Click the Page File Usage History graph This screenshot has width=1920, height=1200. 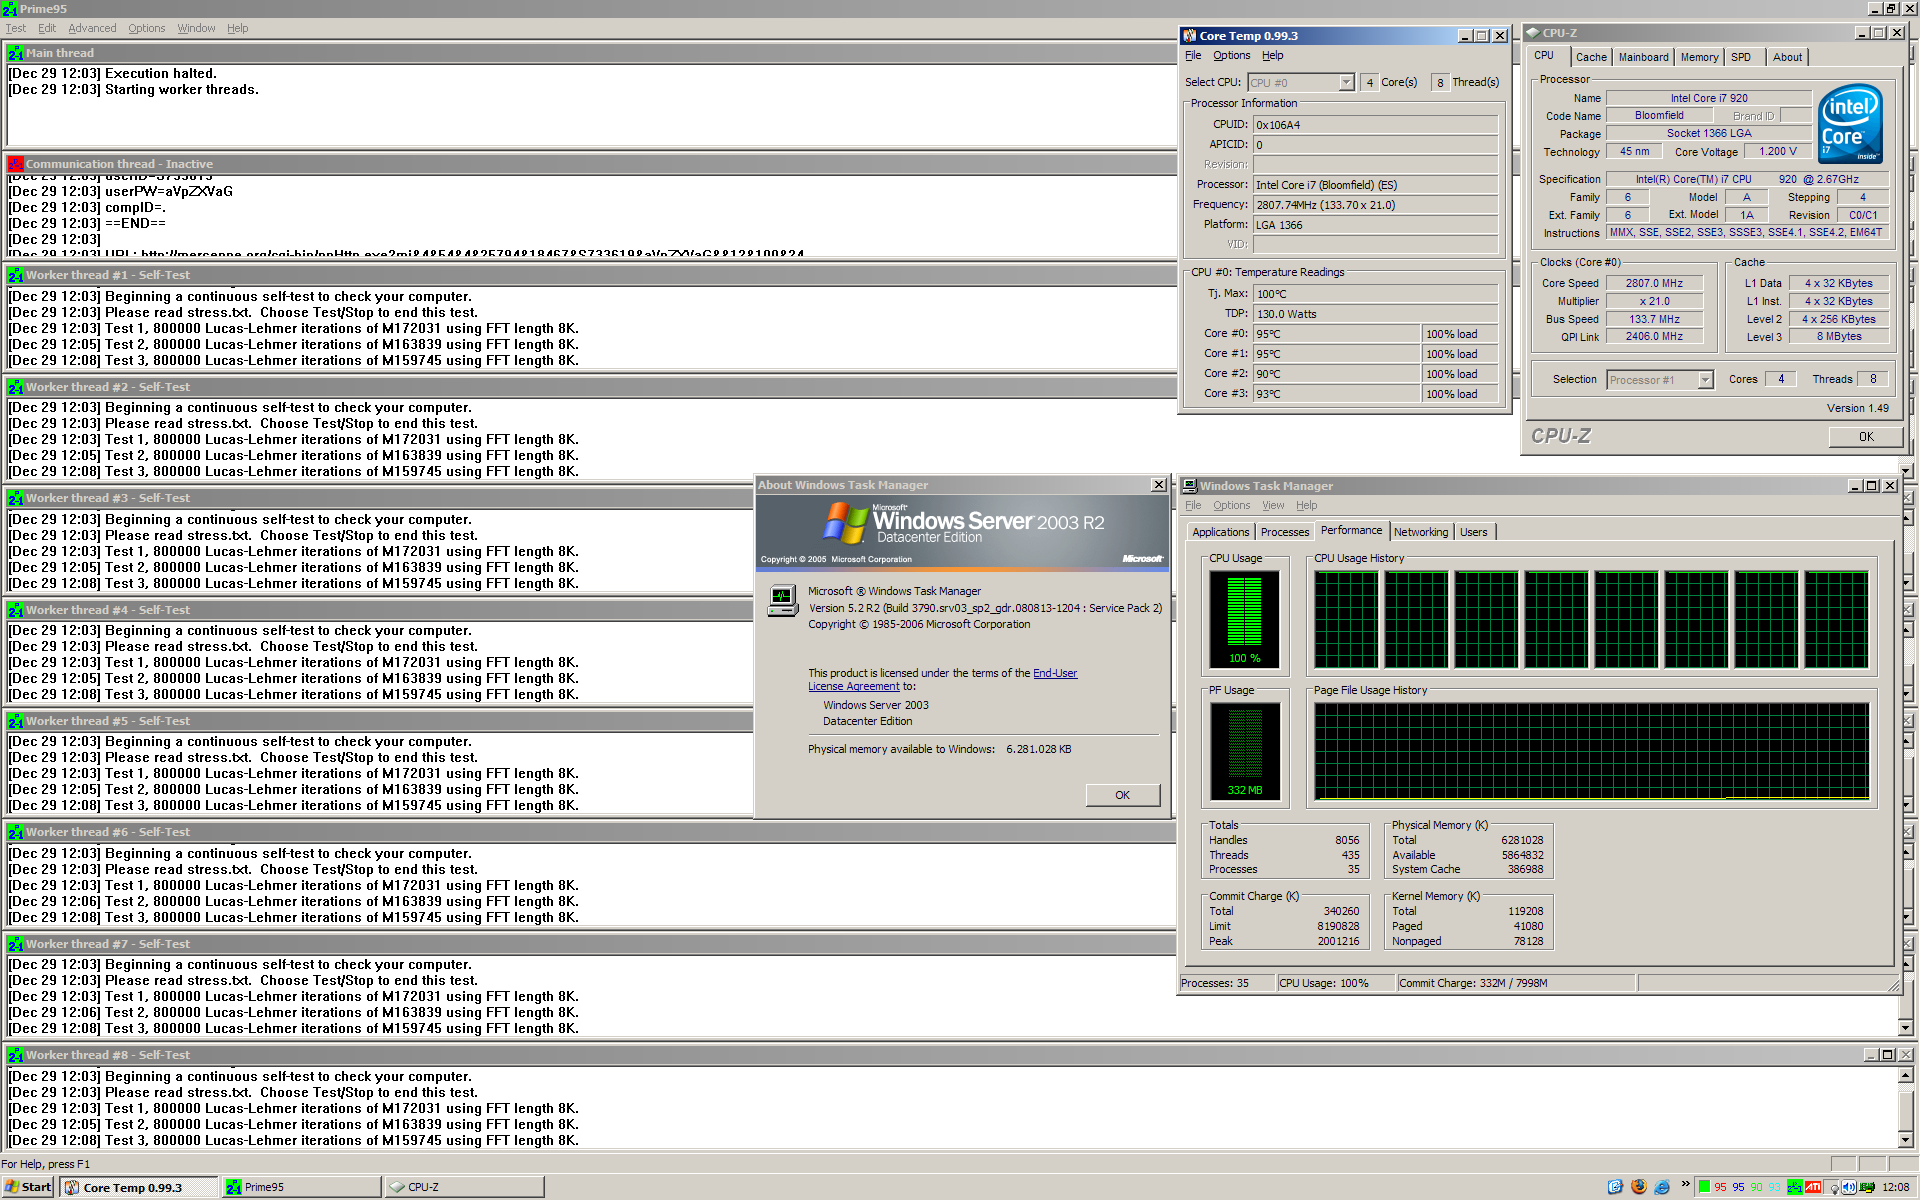pos(1591,751)
